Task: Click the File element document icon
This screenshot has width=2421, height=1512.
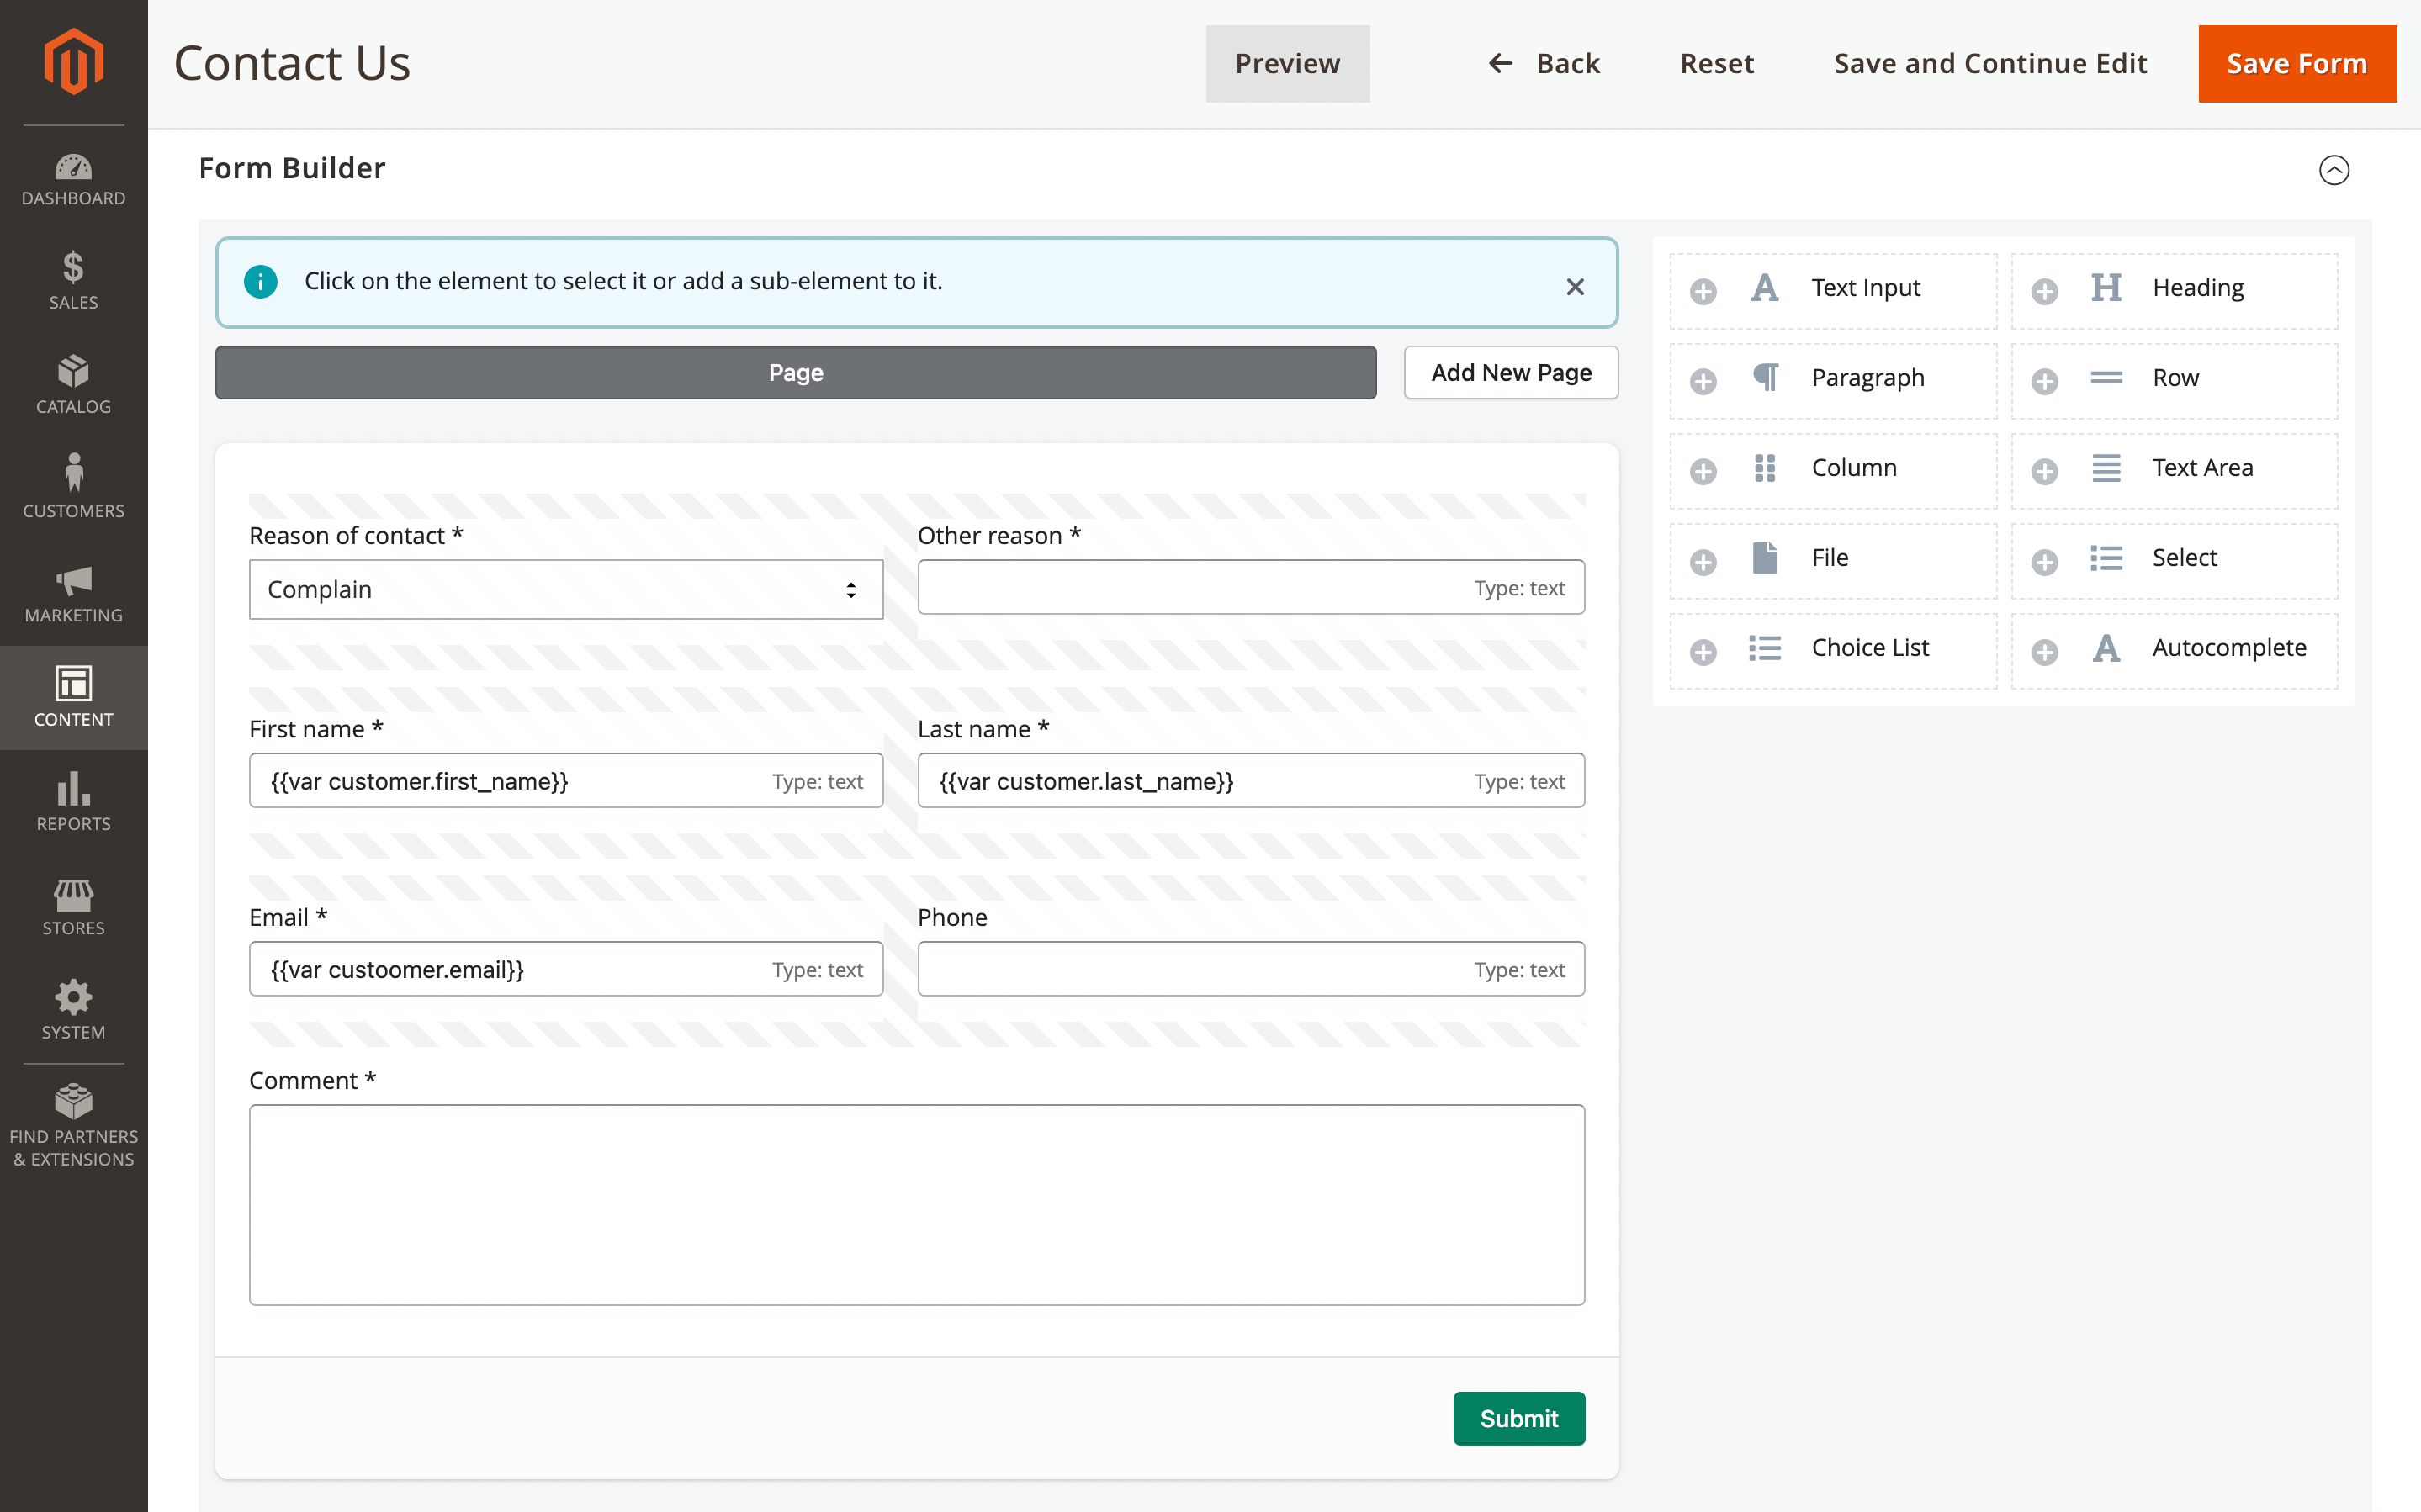Action: point(1765,558)
